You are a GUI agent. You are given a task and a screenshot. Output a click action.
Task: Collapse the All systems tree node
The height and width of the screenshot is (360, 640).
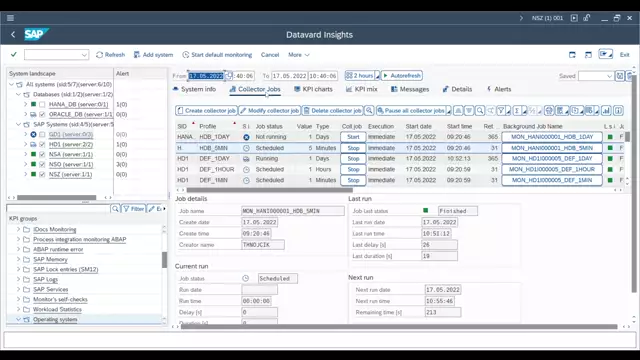11,84
